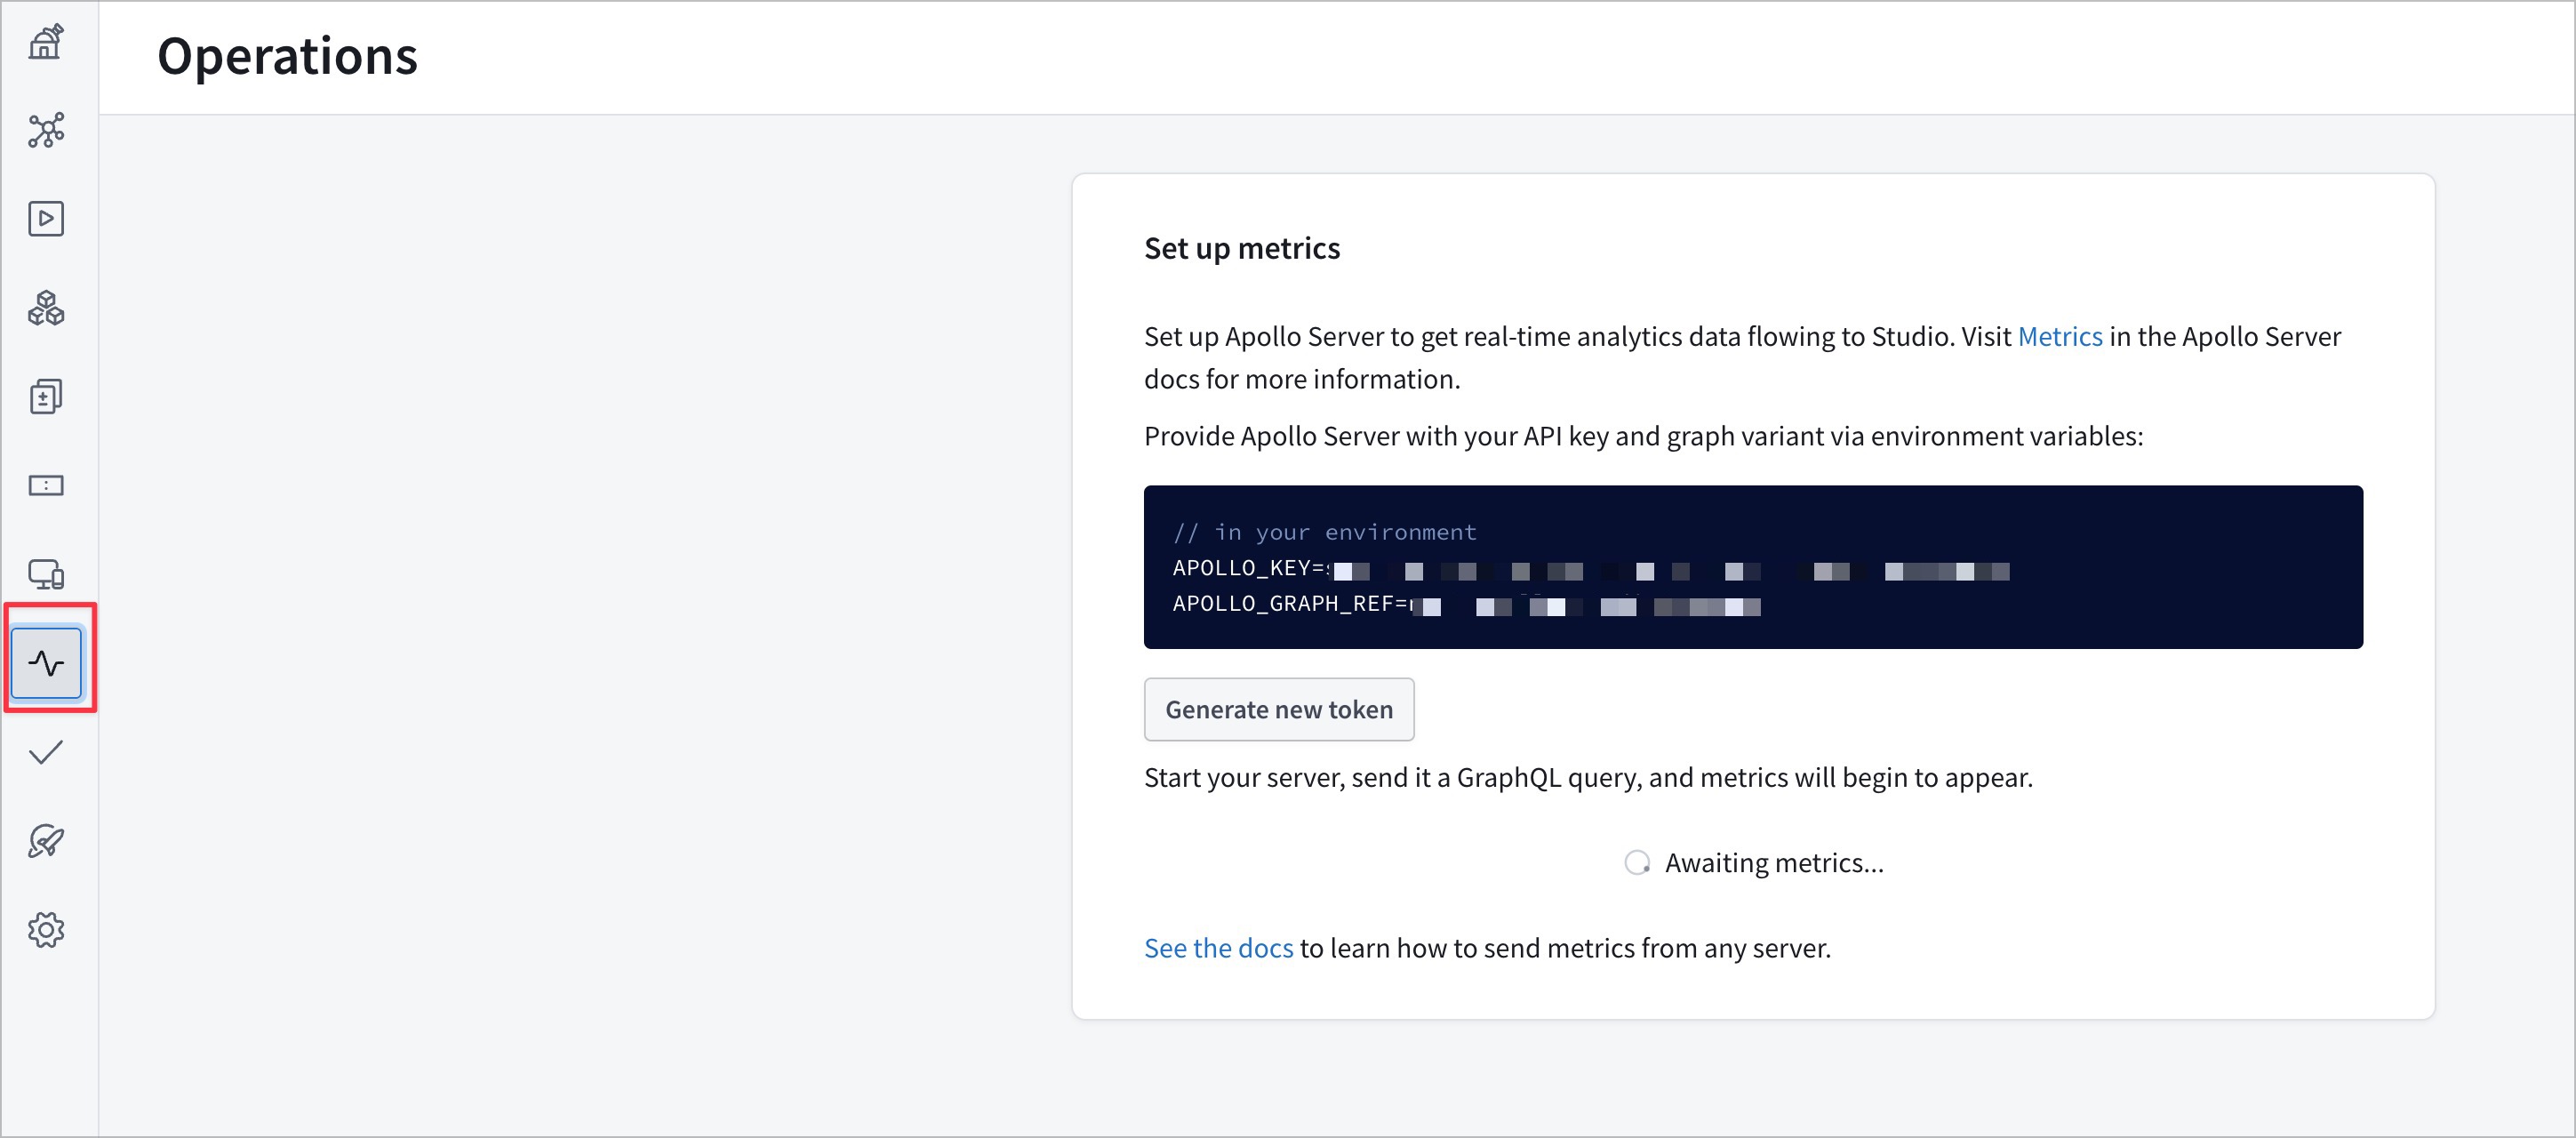Open the Changelog plus-minus document icon
2576x1138 pixels.
click(46, 397)
